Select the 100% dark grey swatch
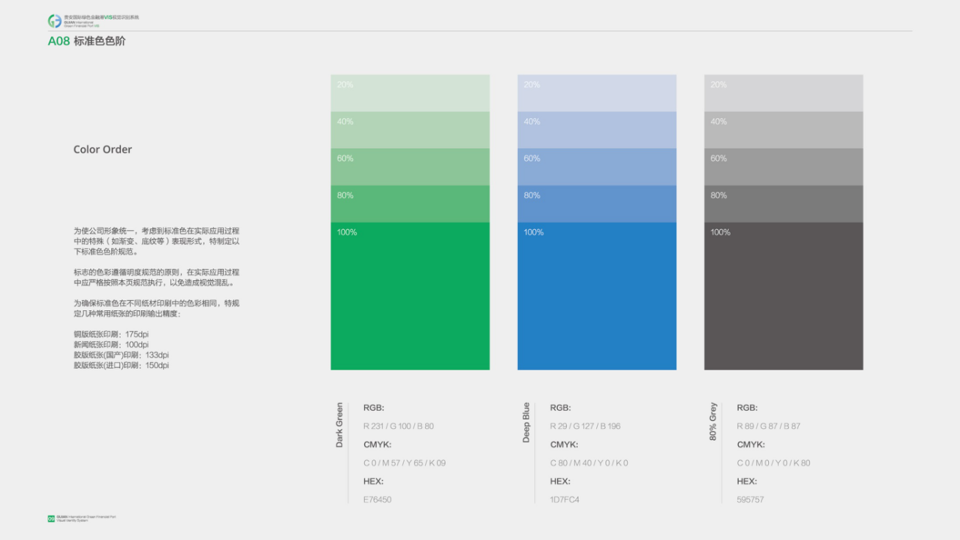 pyautogui.click(x=783, y=296)
